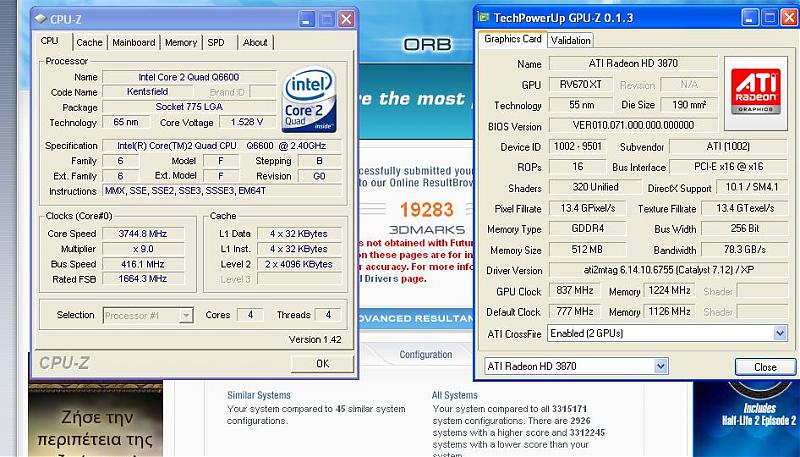Click the Name field showing Intel Core 2 Quad Q6600

pyautogui.click(x=189, y=77)
